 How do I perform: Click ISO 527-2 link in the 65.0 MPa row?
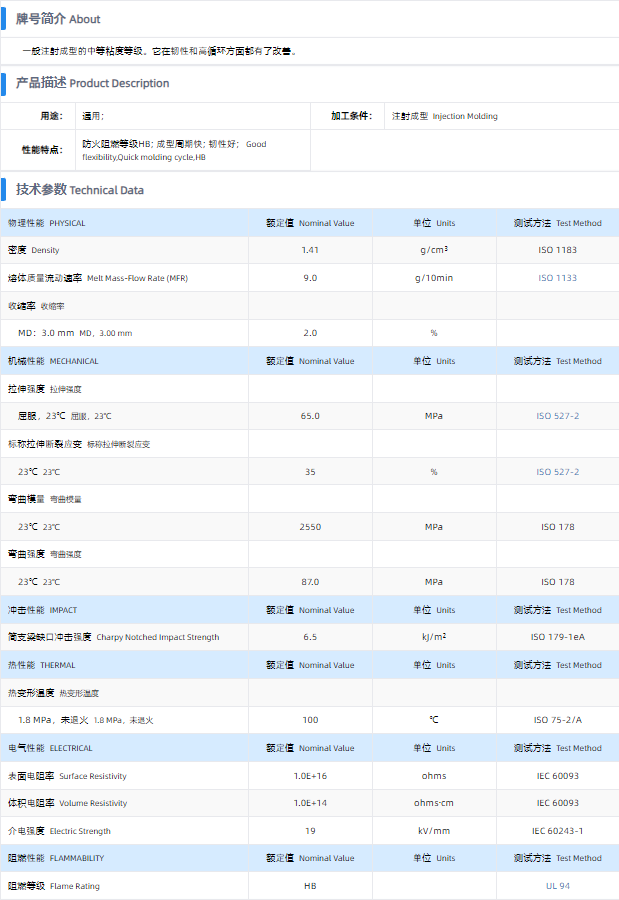[x=557, y=416]
